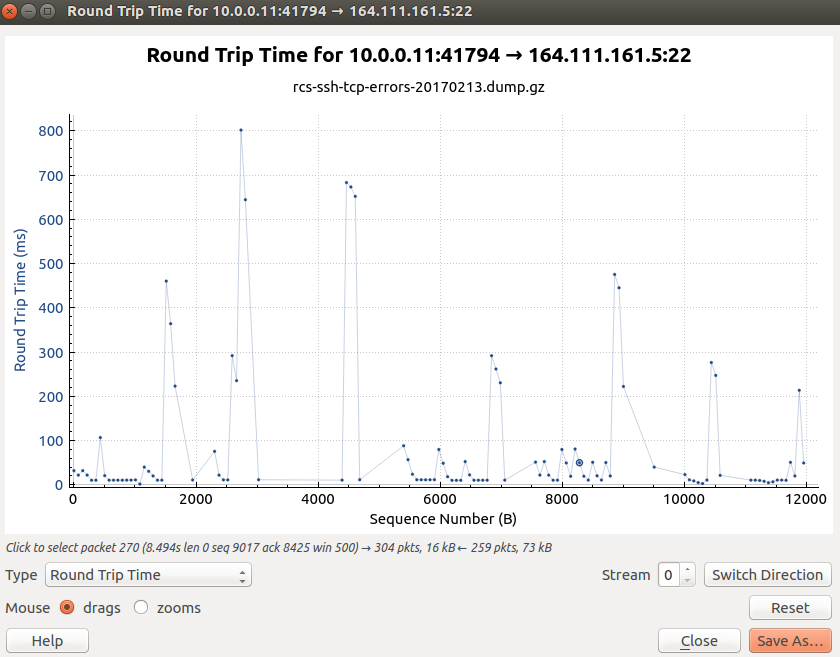Maximize the graph window

point(48,11)
